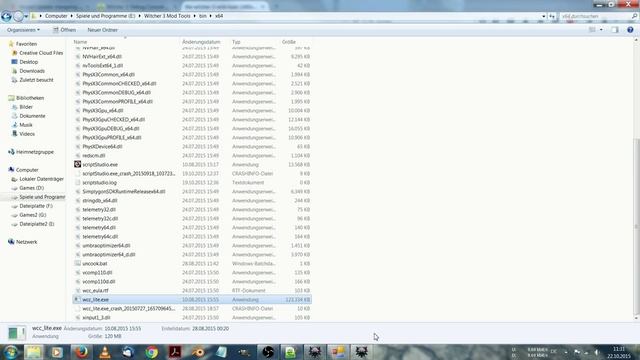
Task: Open the Windows Start menu
Action: pos(11,352)
